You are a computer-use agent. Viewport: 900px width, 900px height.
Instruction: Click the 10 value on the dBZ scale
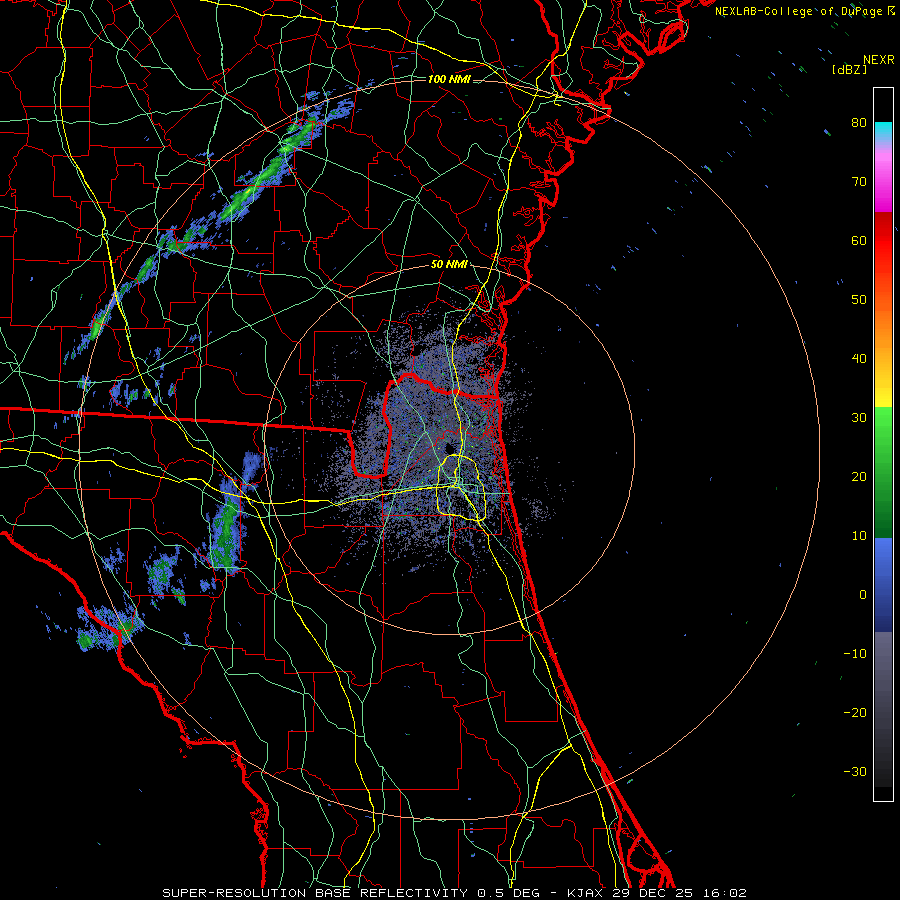tap(859, 536)
